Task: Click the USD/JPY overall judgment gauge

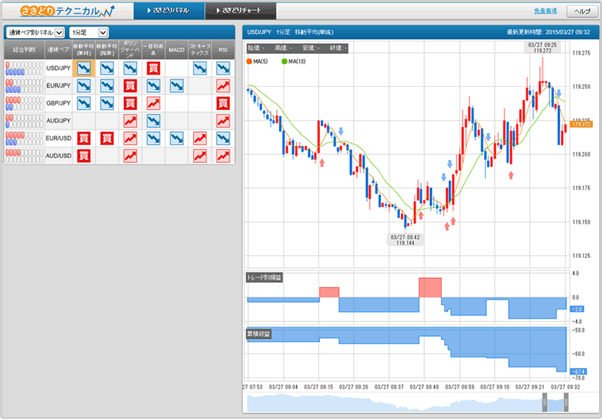Action: tap(24, 68)
